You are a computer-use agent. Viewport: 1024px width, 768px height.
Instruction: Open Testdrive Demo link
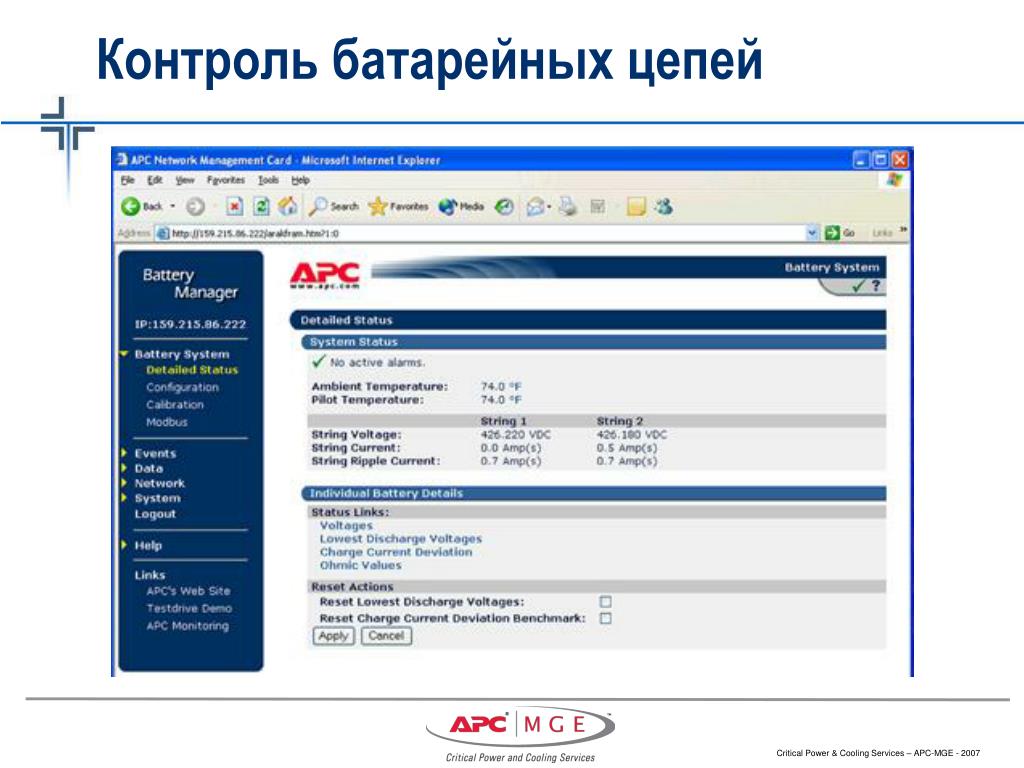[189, 608]
